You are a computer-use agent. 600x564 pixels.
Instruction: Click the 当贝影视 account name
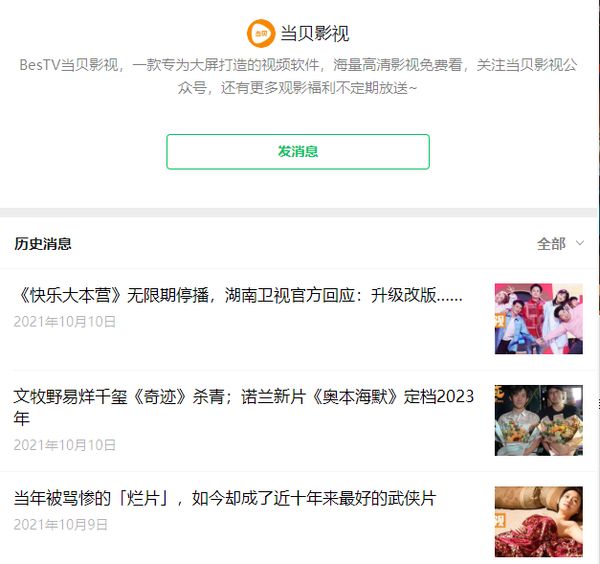pos(315,34)
